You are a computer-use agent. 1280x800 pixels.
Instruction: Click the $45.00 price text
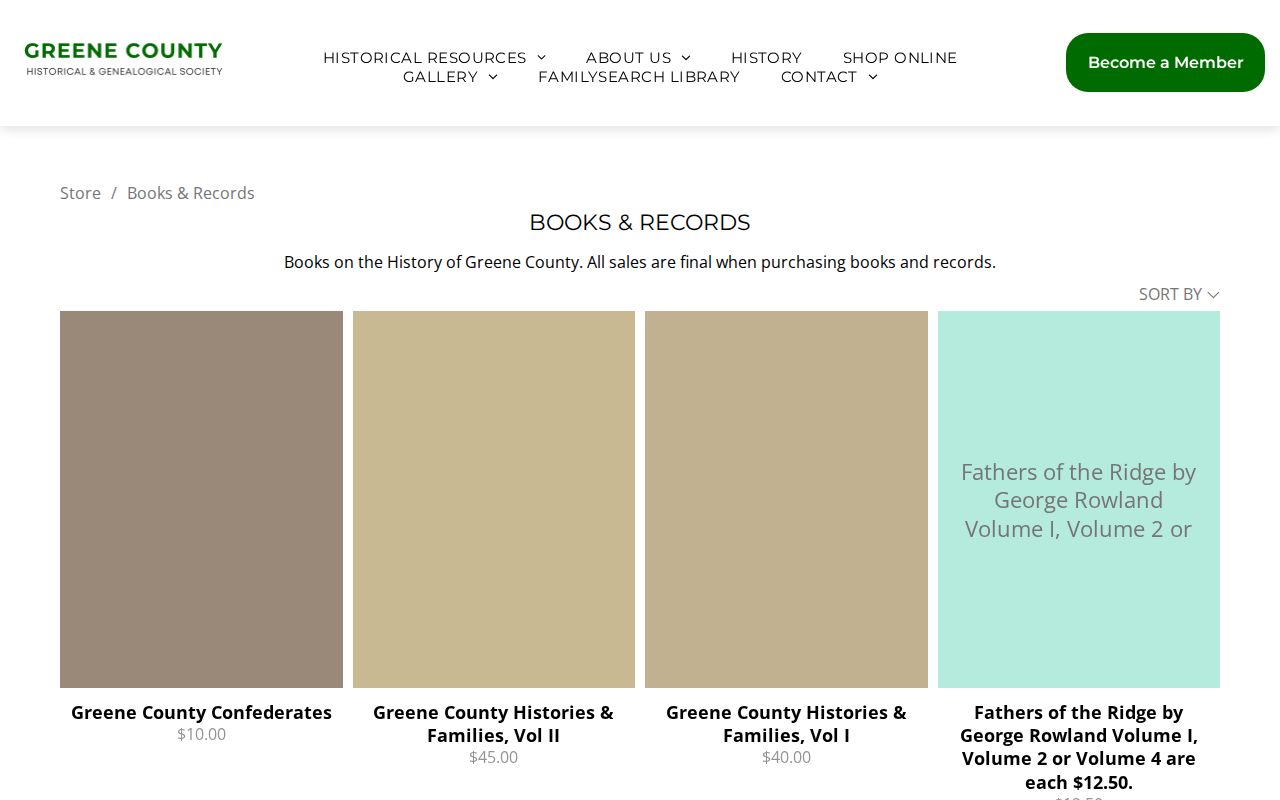pos(493,757)
